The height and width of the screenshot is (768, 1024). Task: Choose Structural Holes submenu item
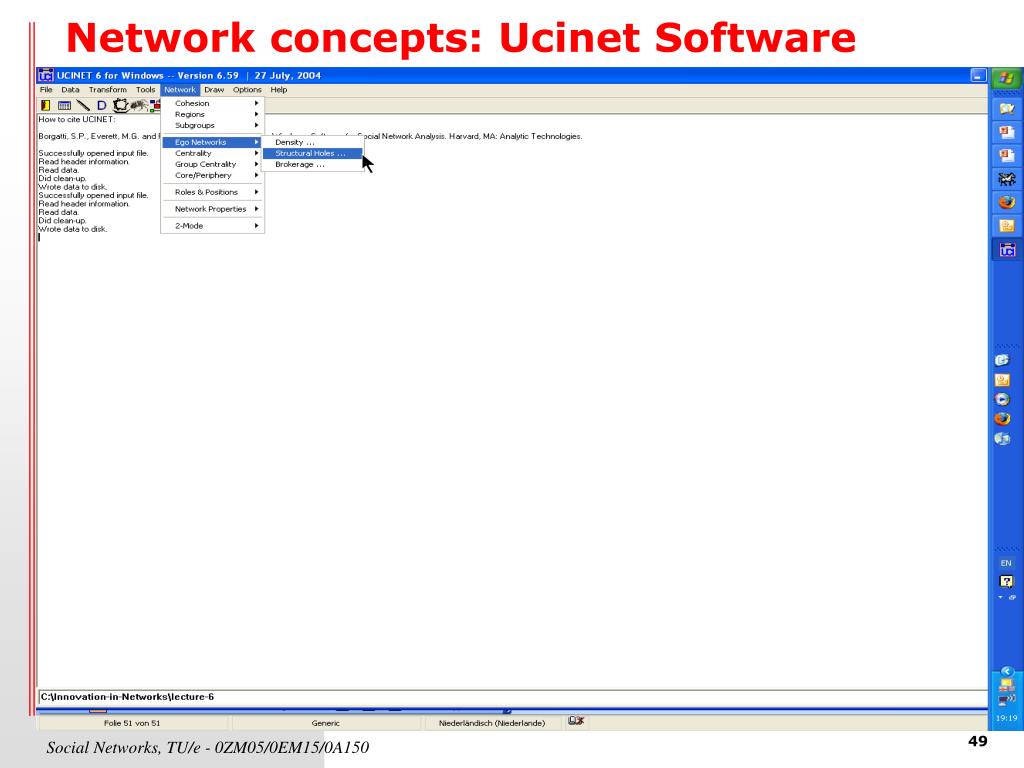pyautogui.click(x=312, y=153)
